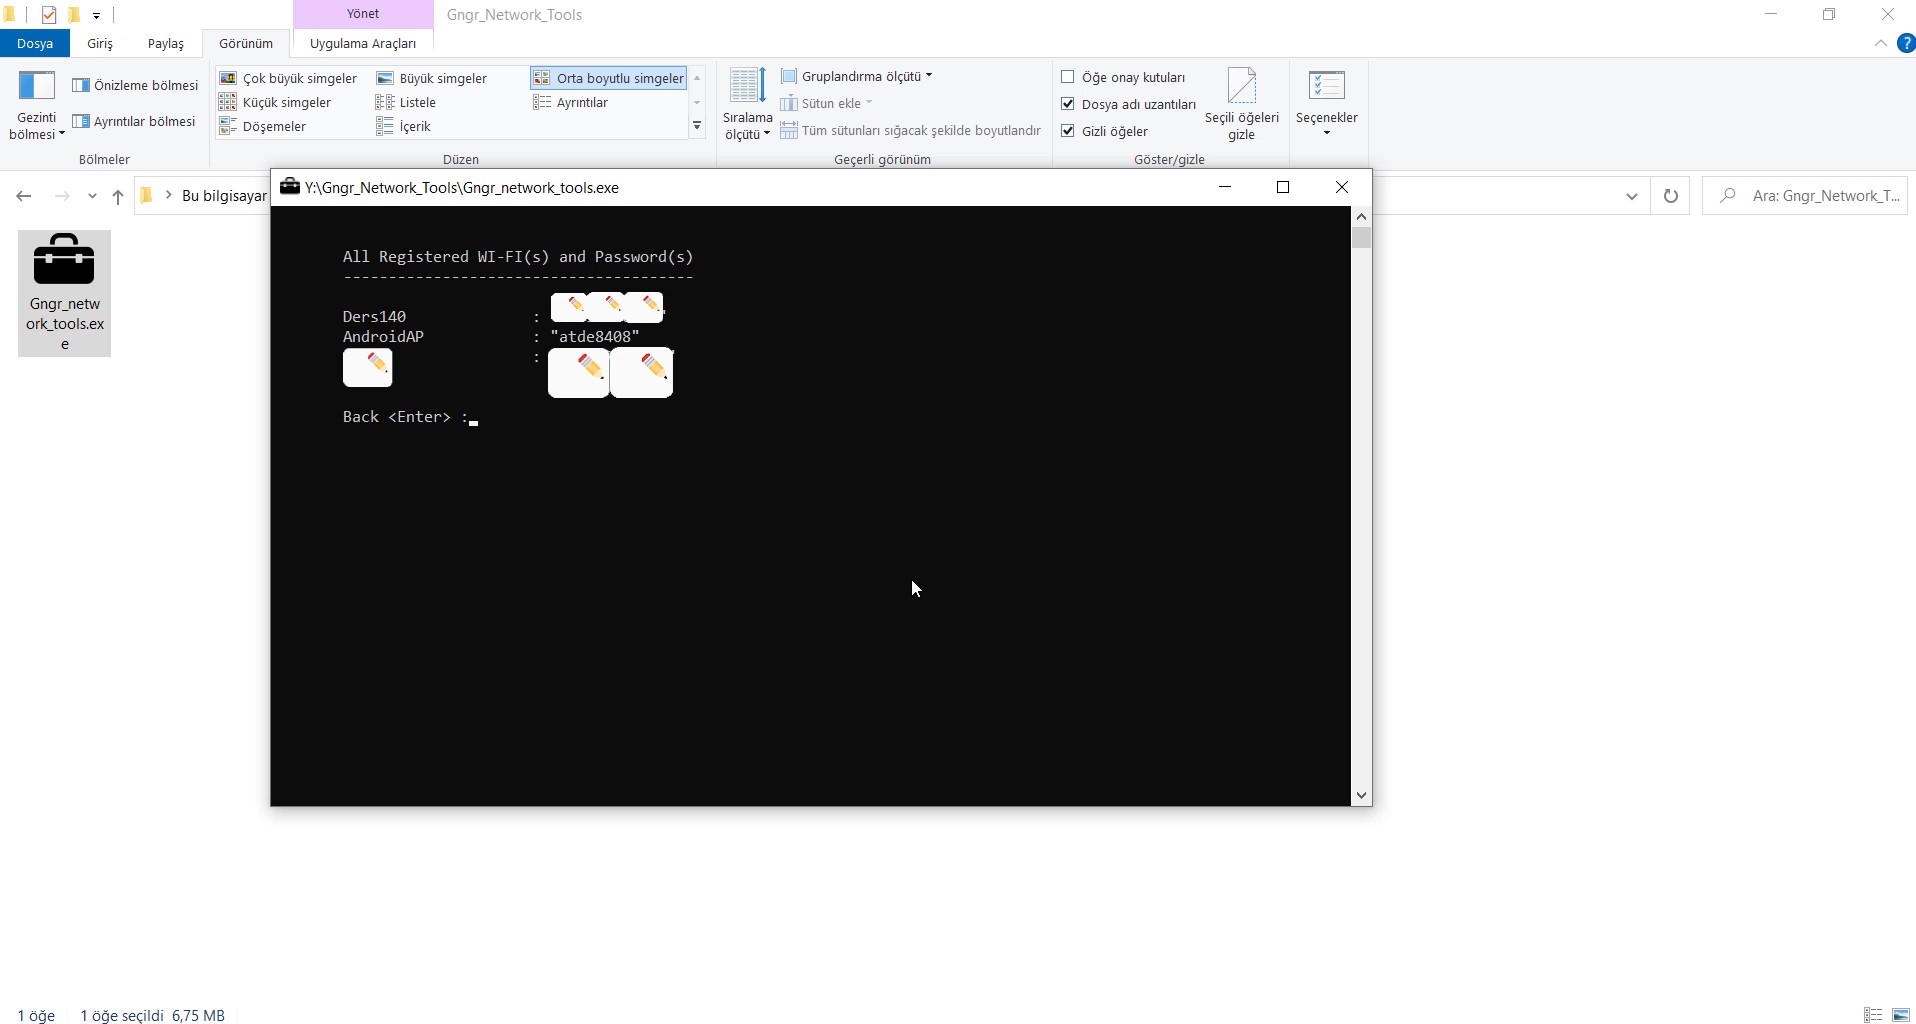The image size is (1916, 1024).
Task: Choose Döşemeler tile view
Action: click(263, 126)
